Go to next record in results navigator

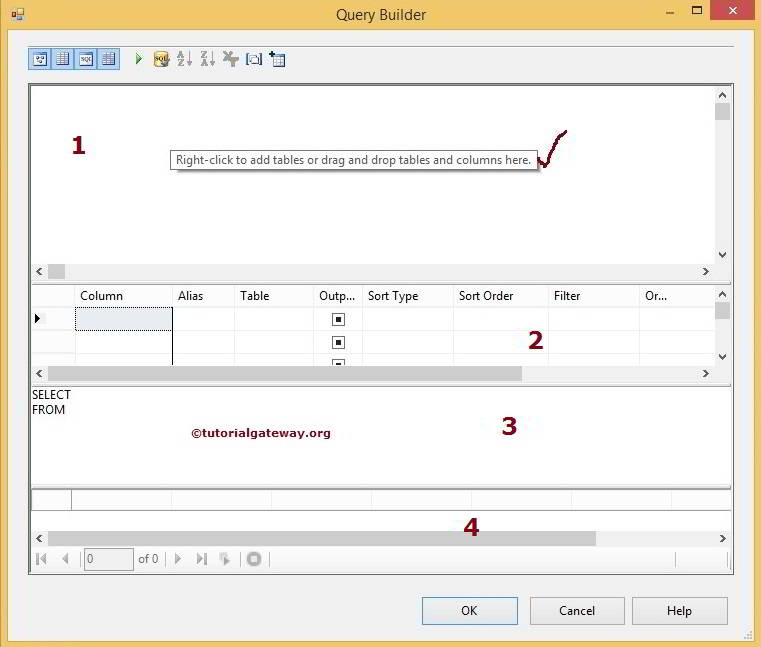coord(178,559)
